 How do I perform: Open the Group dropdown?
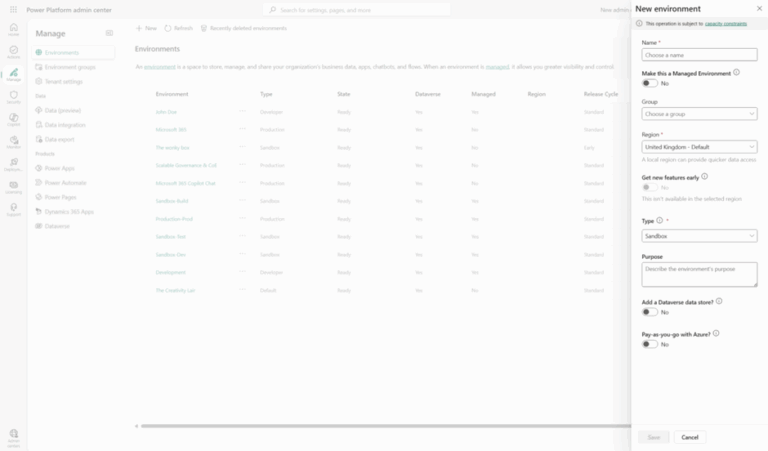(699, 114)
